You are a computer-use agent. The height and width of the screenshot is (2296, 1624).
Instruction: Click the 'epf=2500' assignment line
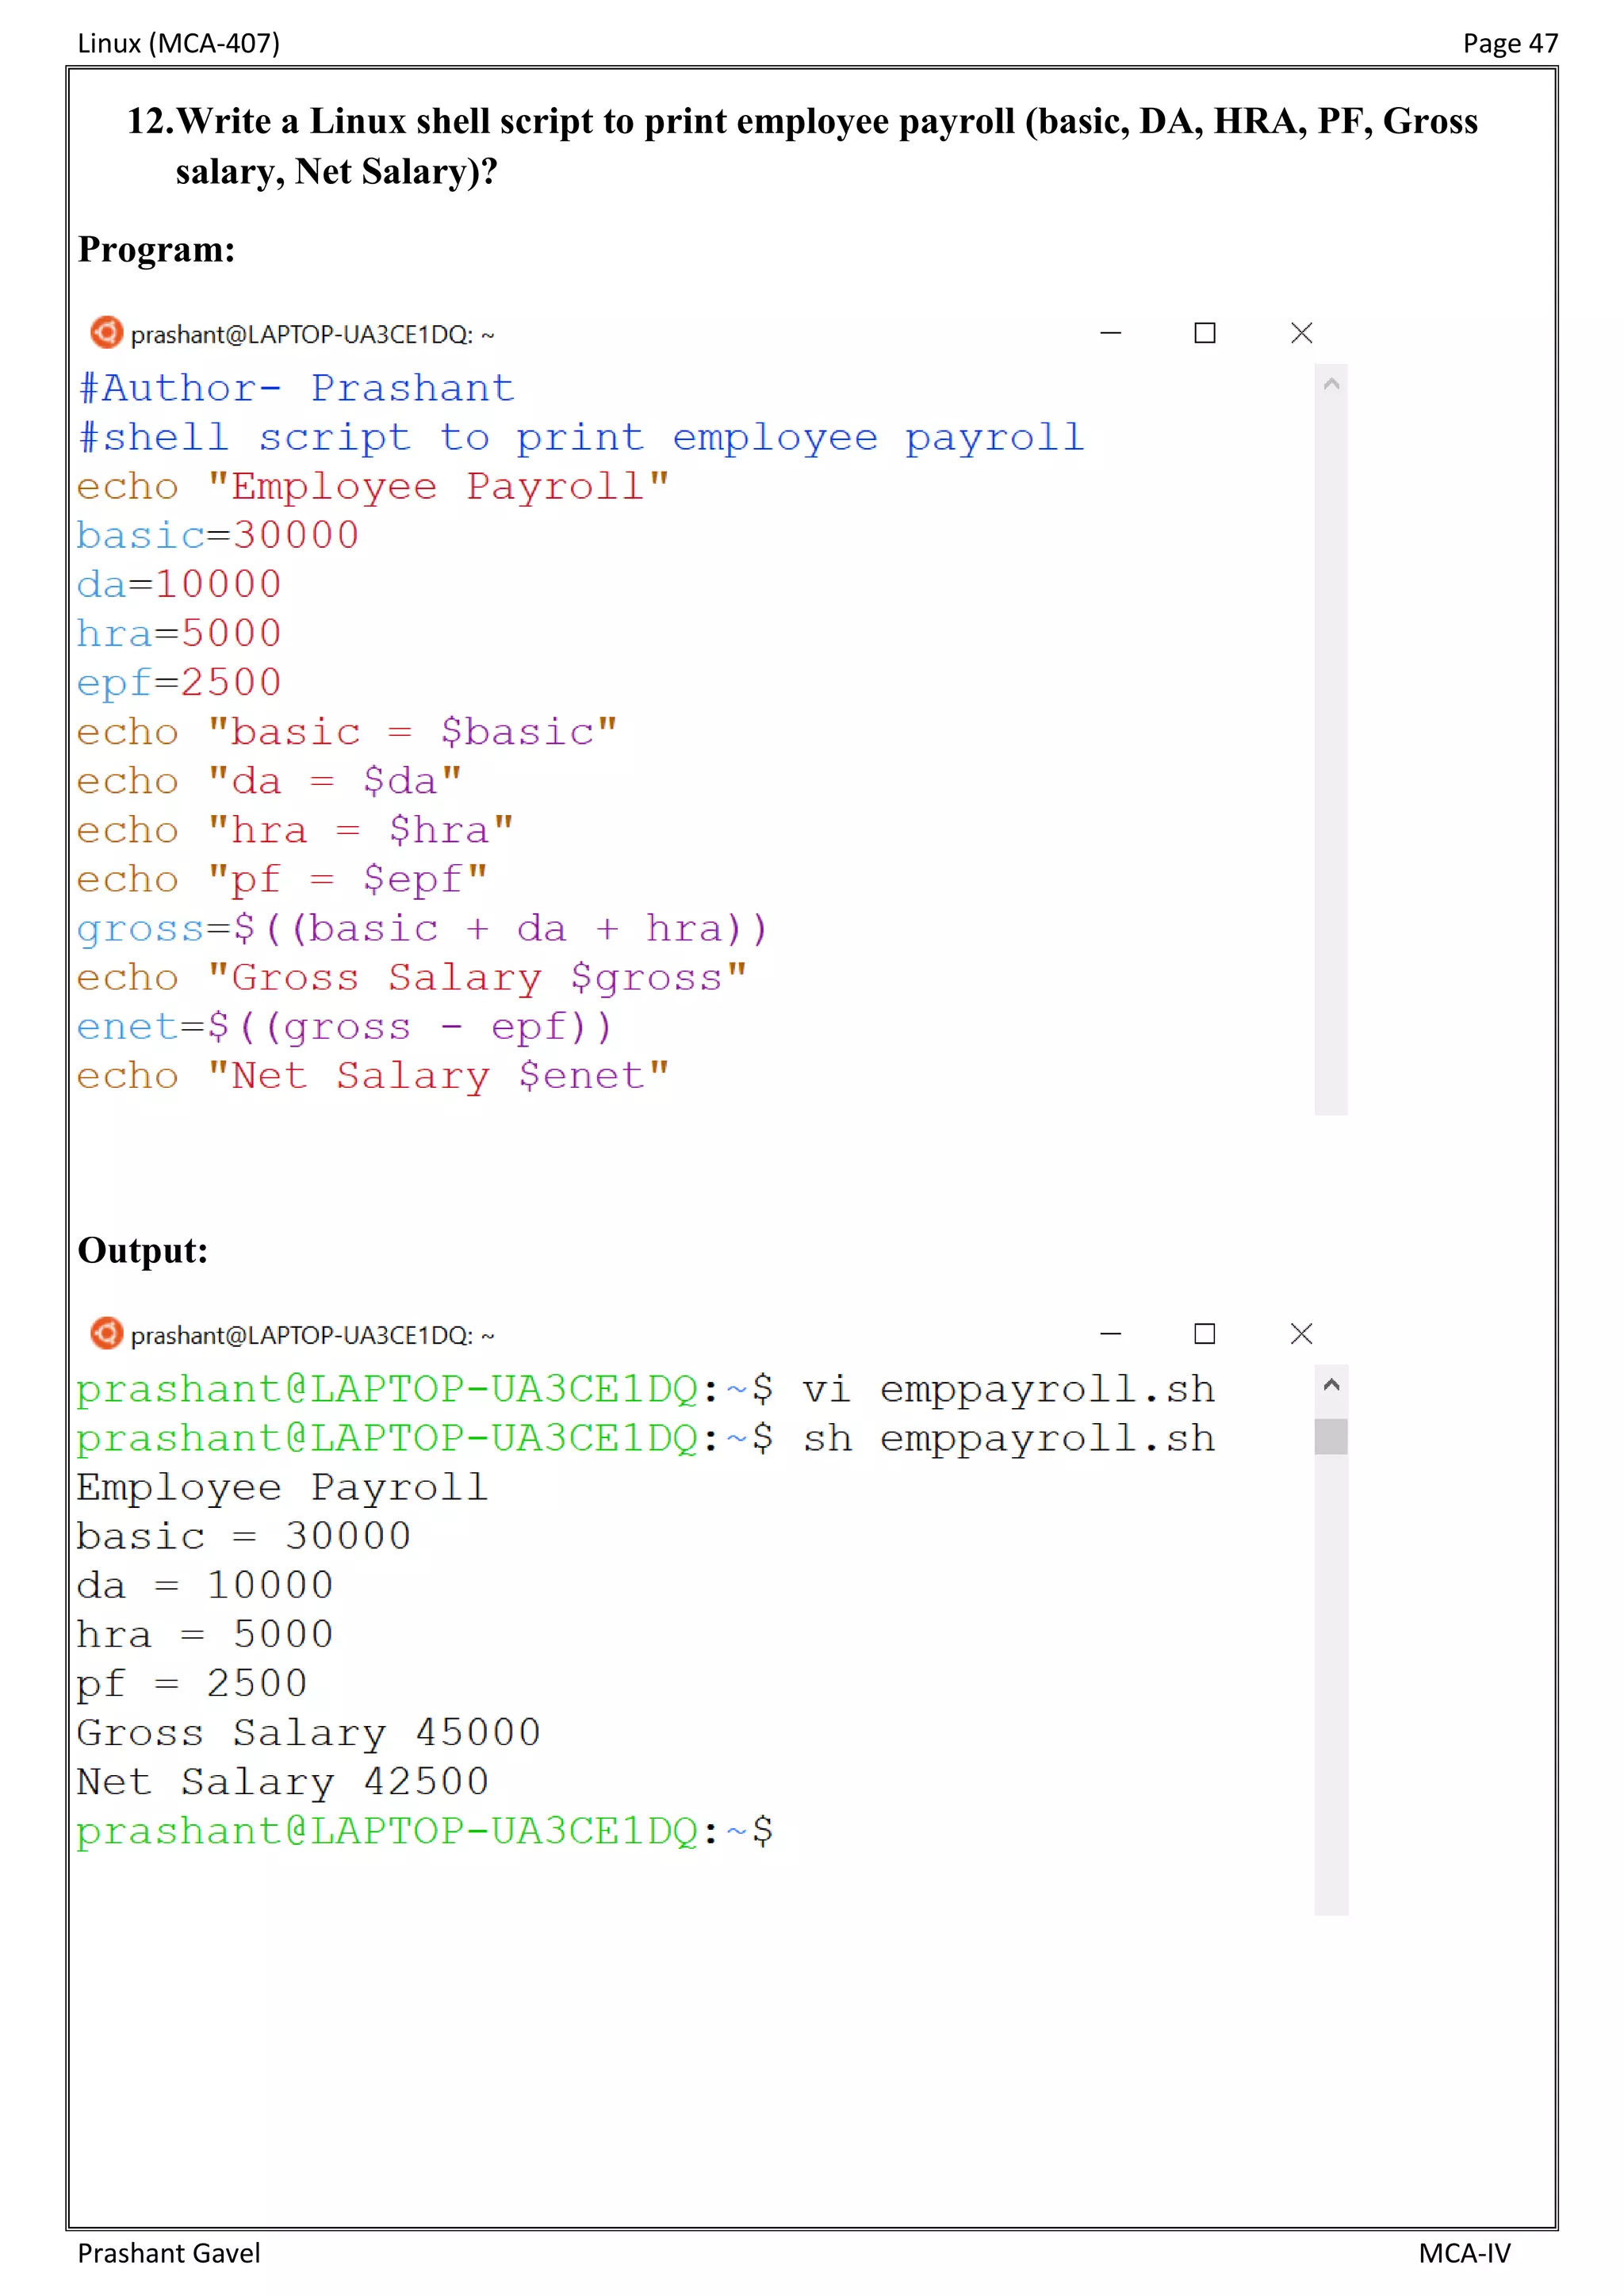pos(180,684)
